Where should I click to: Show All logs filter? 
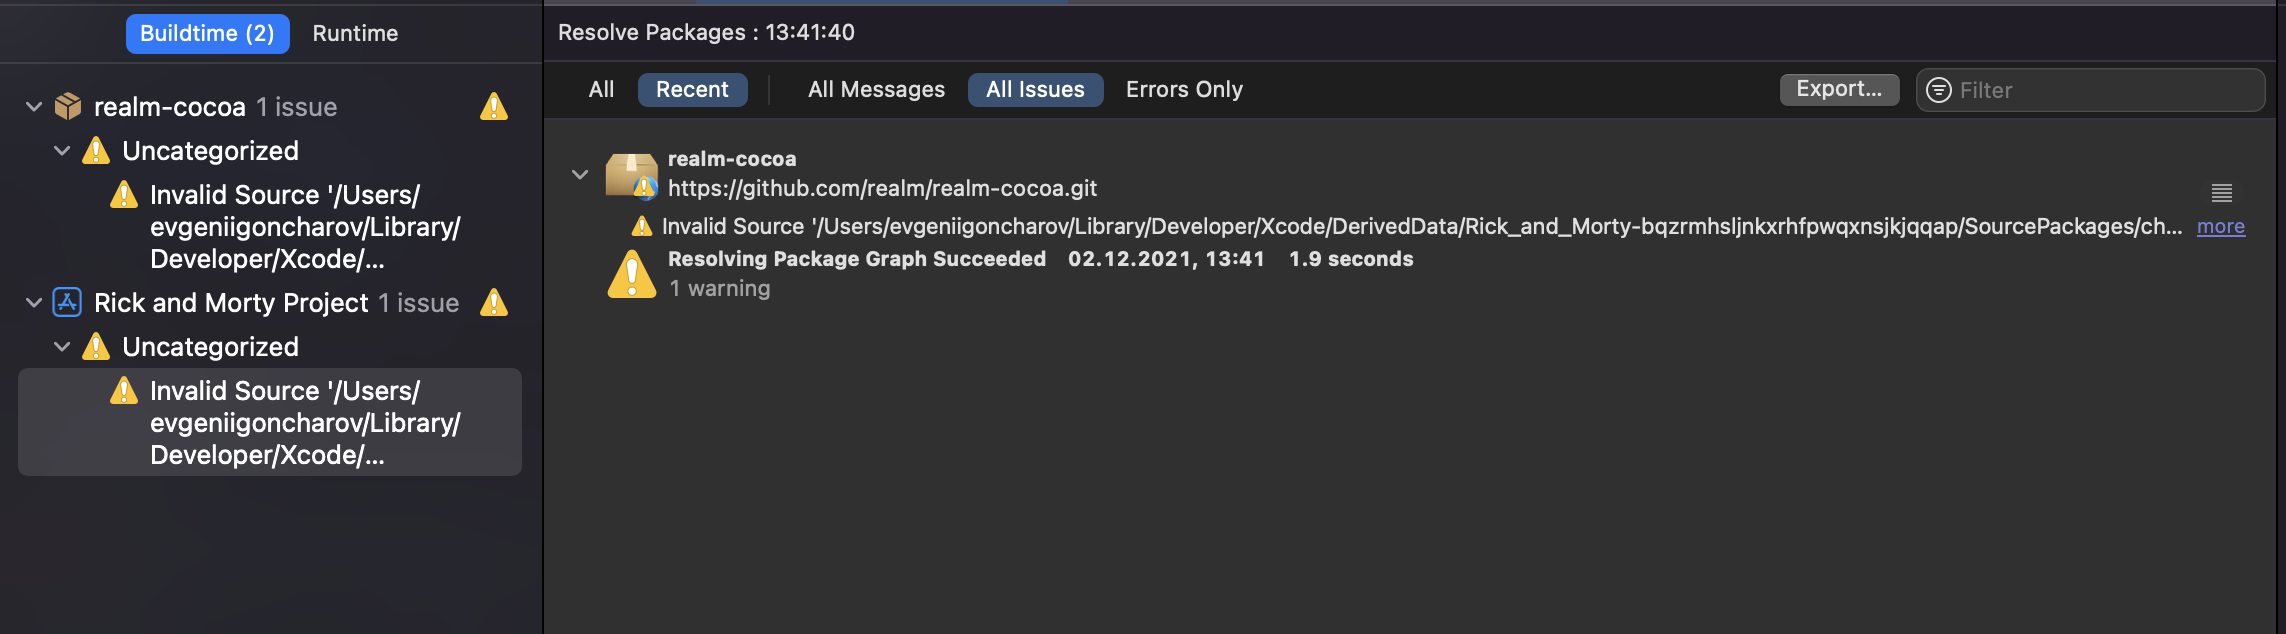tap(602, 89)
